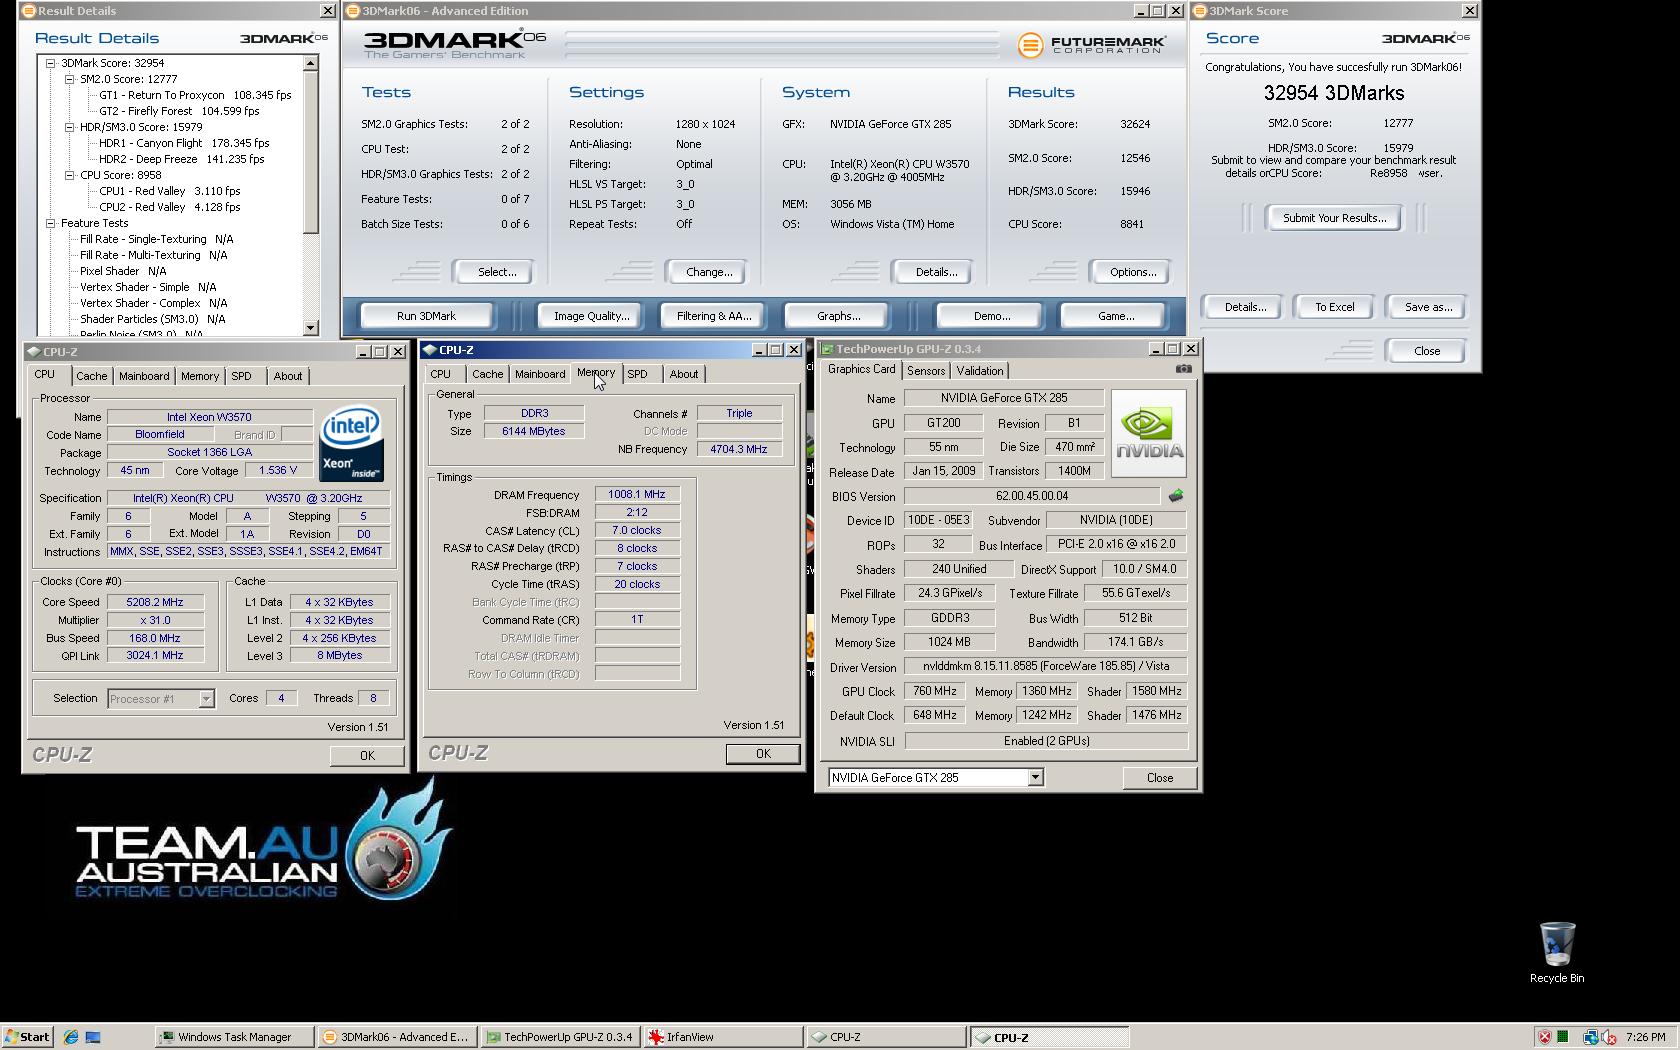Click the To Excel button
This screenshot has width=1680, height=1050.
coord(1334,307)
